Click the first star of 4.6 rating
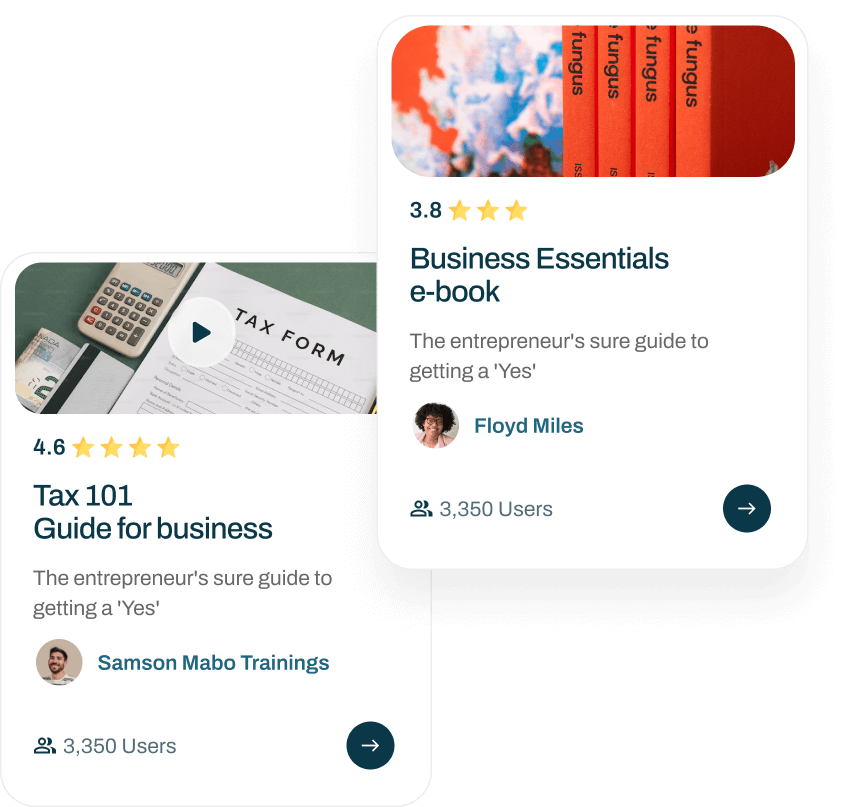Viewport: 864px width, 807px height. pyautogui.click(x=83, y=447)
